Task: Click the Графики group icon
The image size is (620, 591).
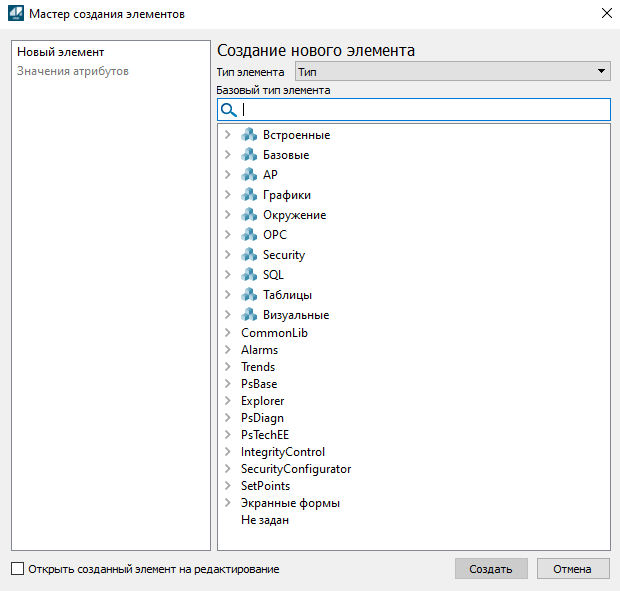Action: 249,195
